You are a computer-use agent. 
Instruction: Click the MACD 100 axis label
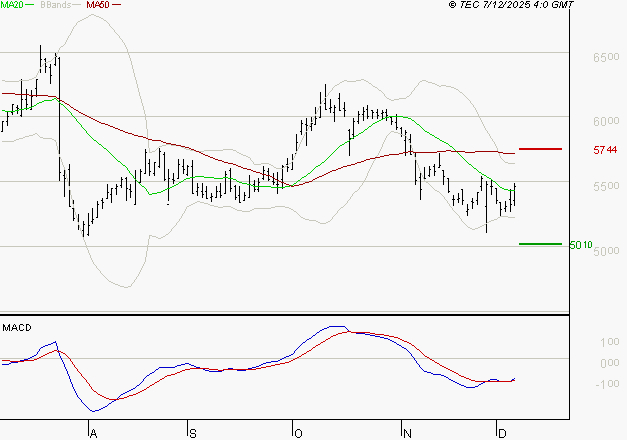[x=610, y=342]
